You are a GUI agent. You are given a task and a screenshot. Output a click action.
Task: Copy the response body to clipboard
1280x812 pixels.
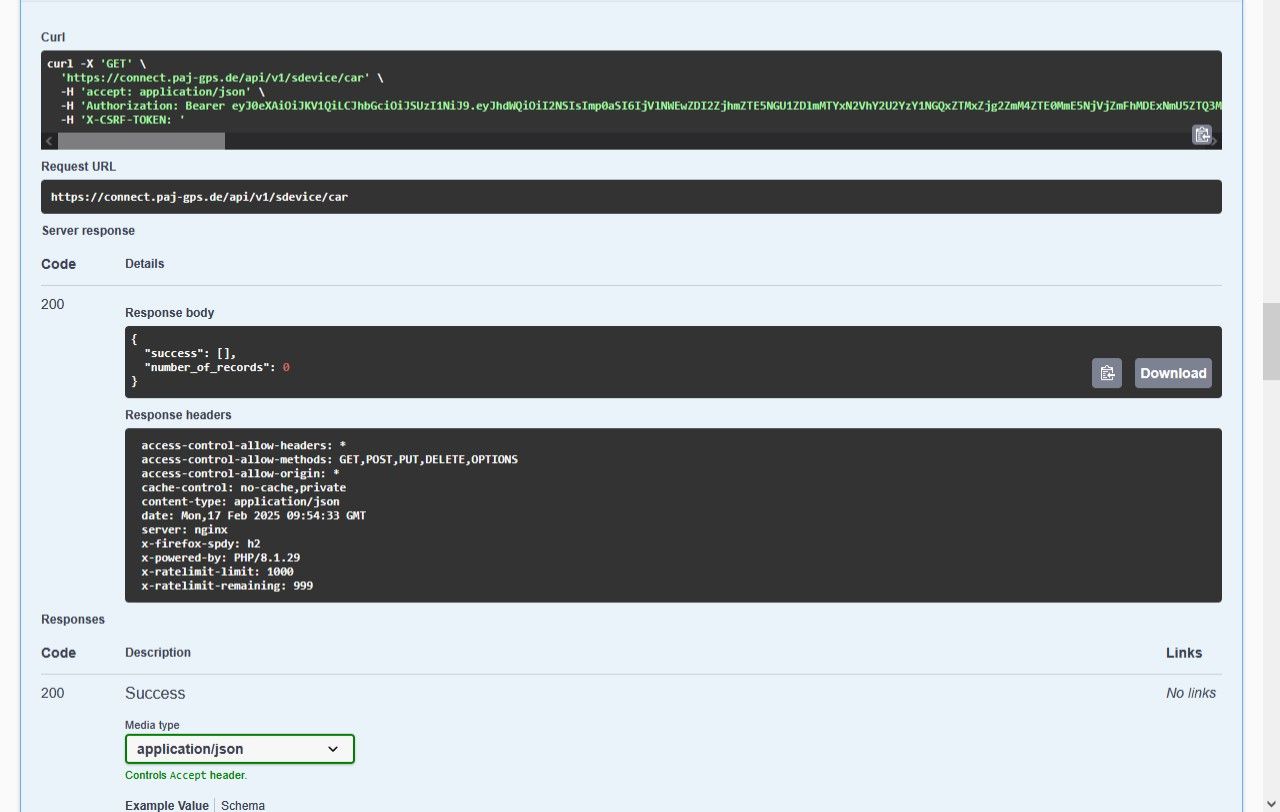point(1107,373)
